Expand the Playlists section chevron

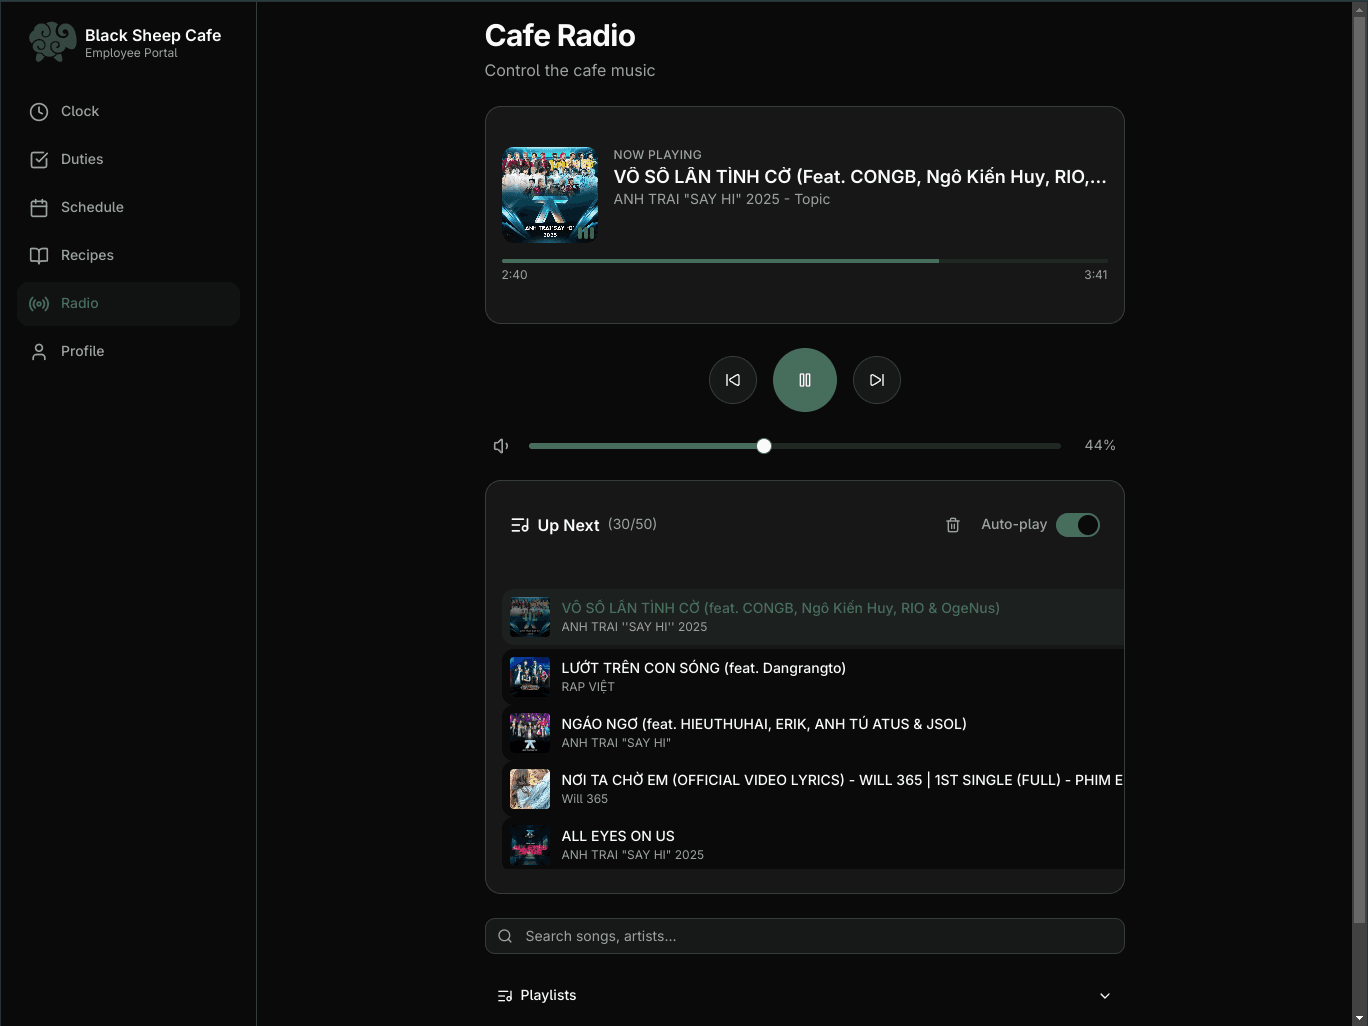(x=1105, y=995)
